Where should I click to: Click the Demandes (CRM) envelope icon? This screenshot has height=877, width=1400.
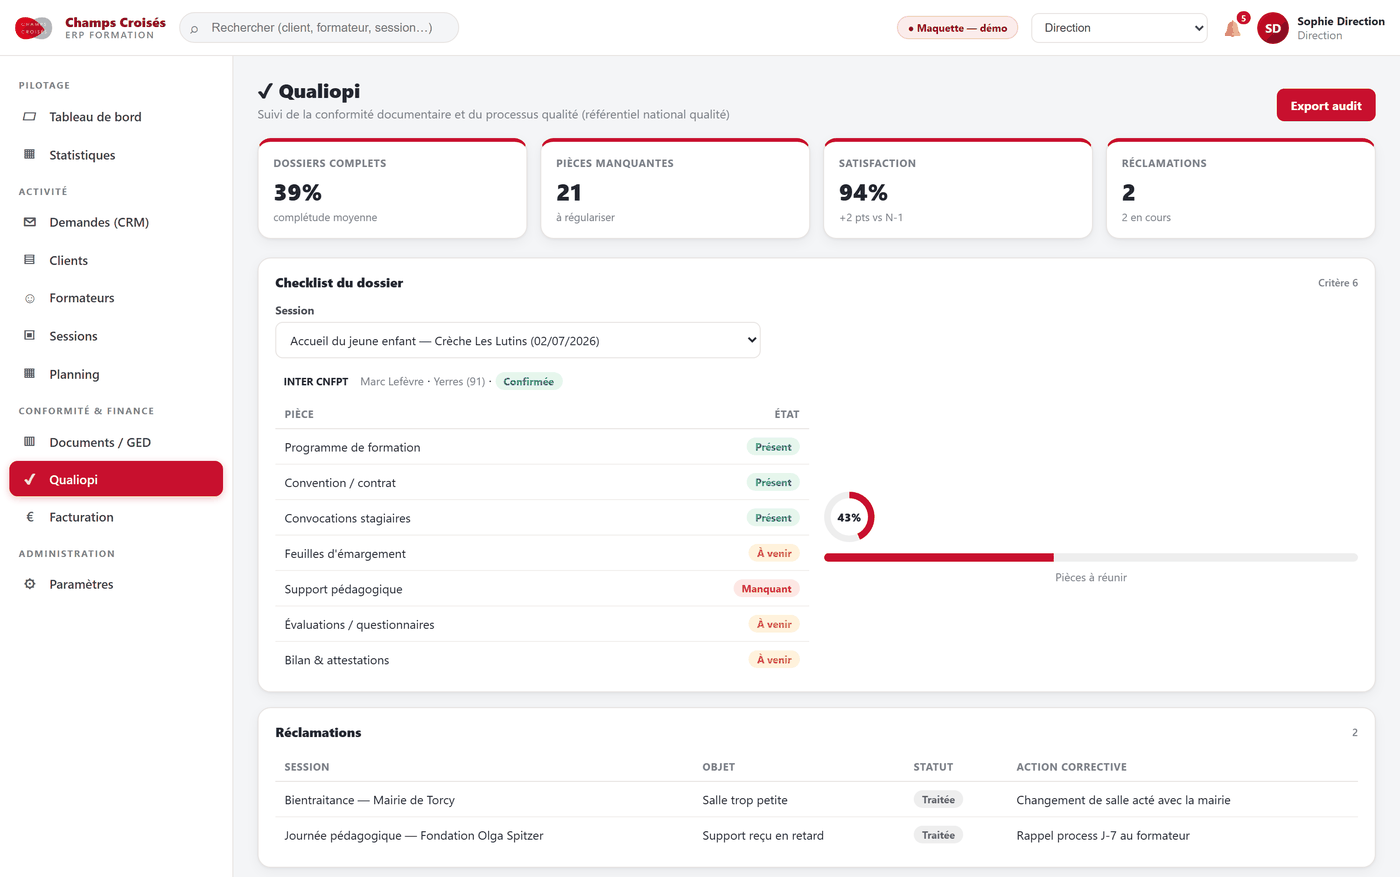click(29, 222)
